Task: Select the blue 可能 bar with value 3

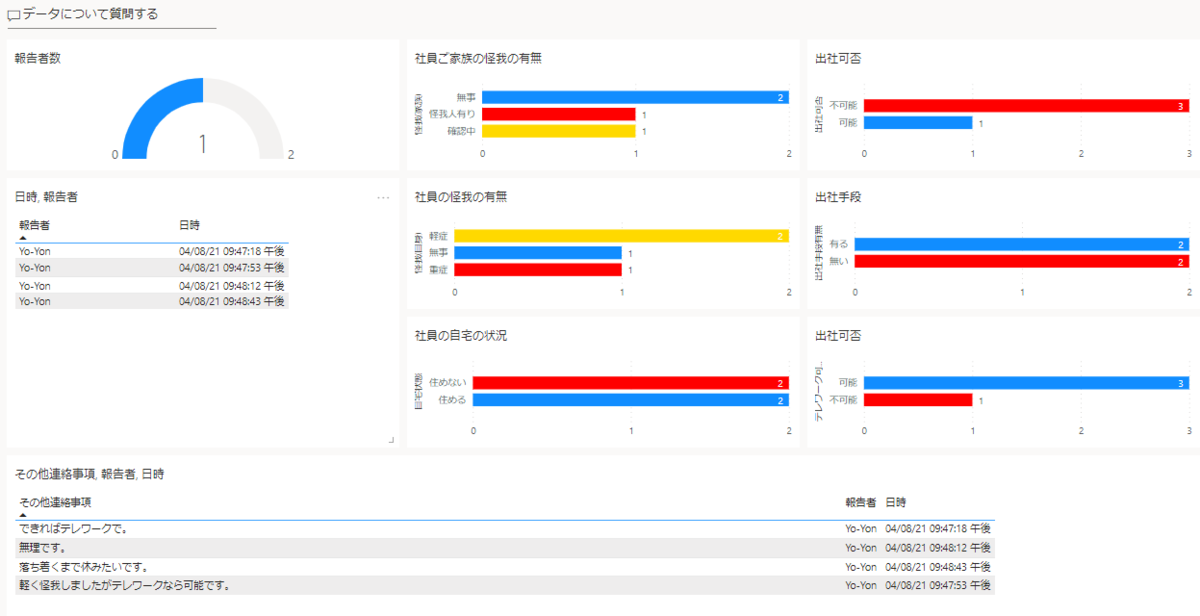Action: [1026, 382]
